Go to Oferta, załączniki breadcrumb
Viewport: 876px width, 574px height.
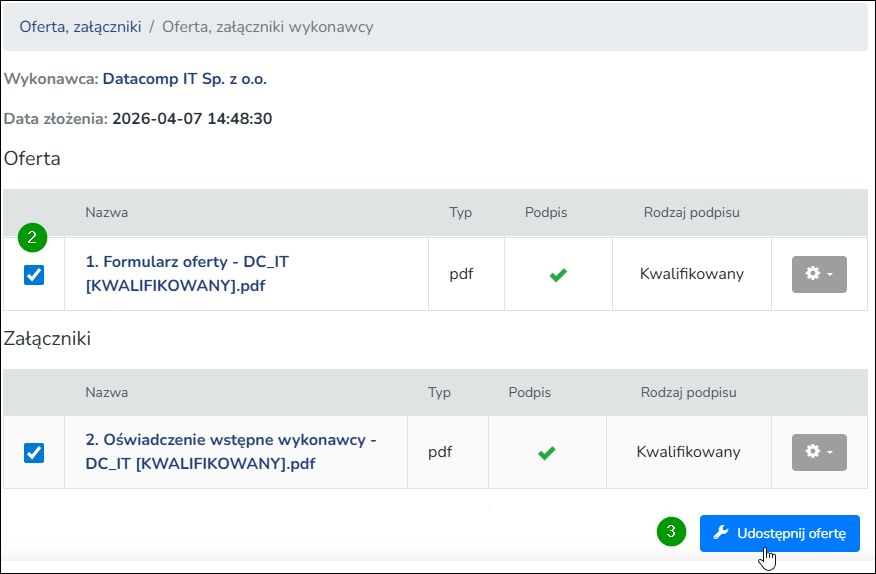80,27
